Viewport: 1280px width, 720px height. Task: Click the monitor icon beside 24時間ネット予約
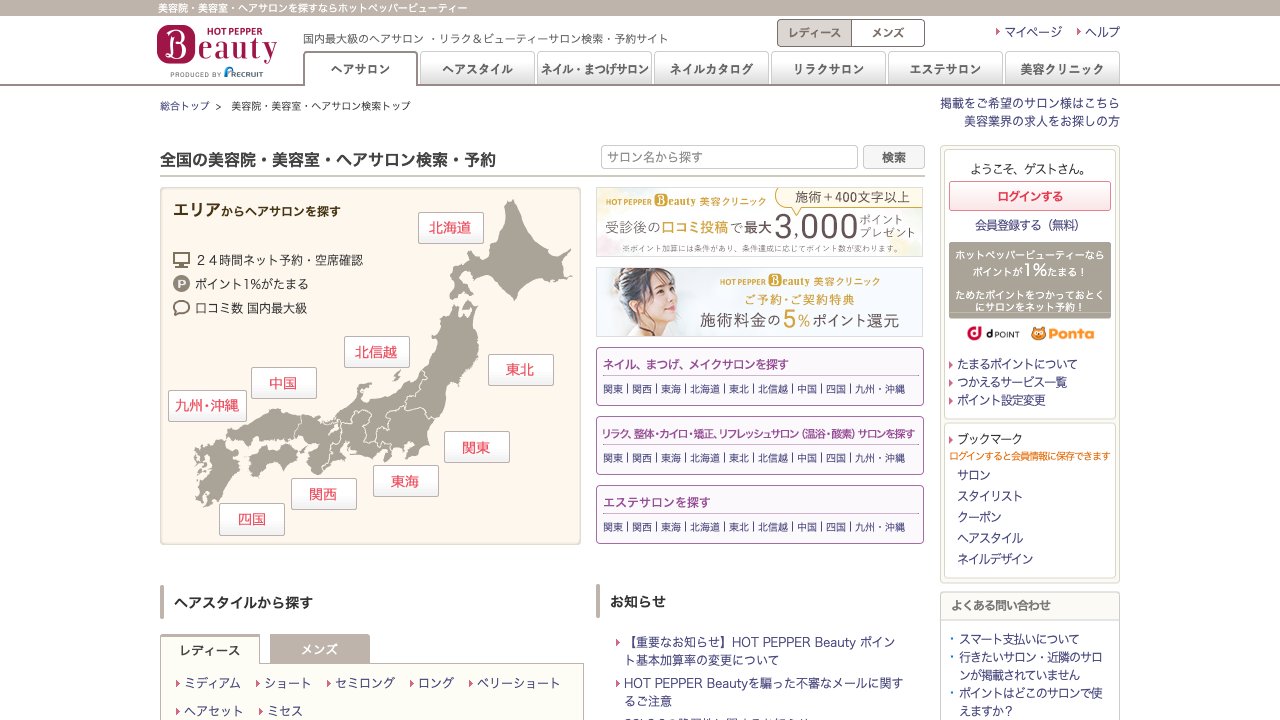(x=183, y=259)
